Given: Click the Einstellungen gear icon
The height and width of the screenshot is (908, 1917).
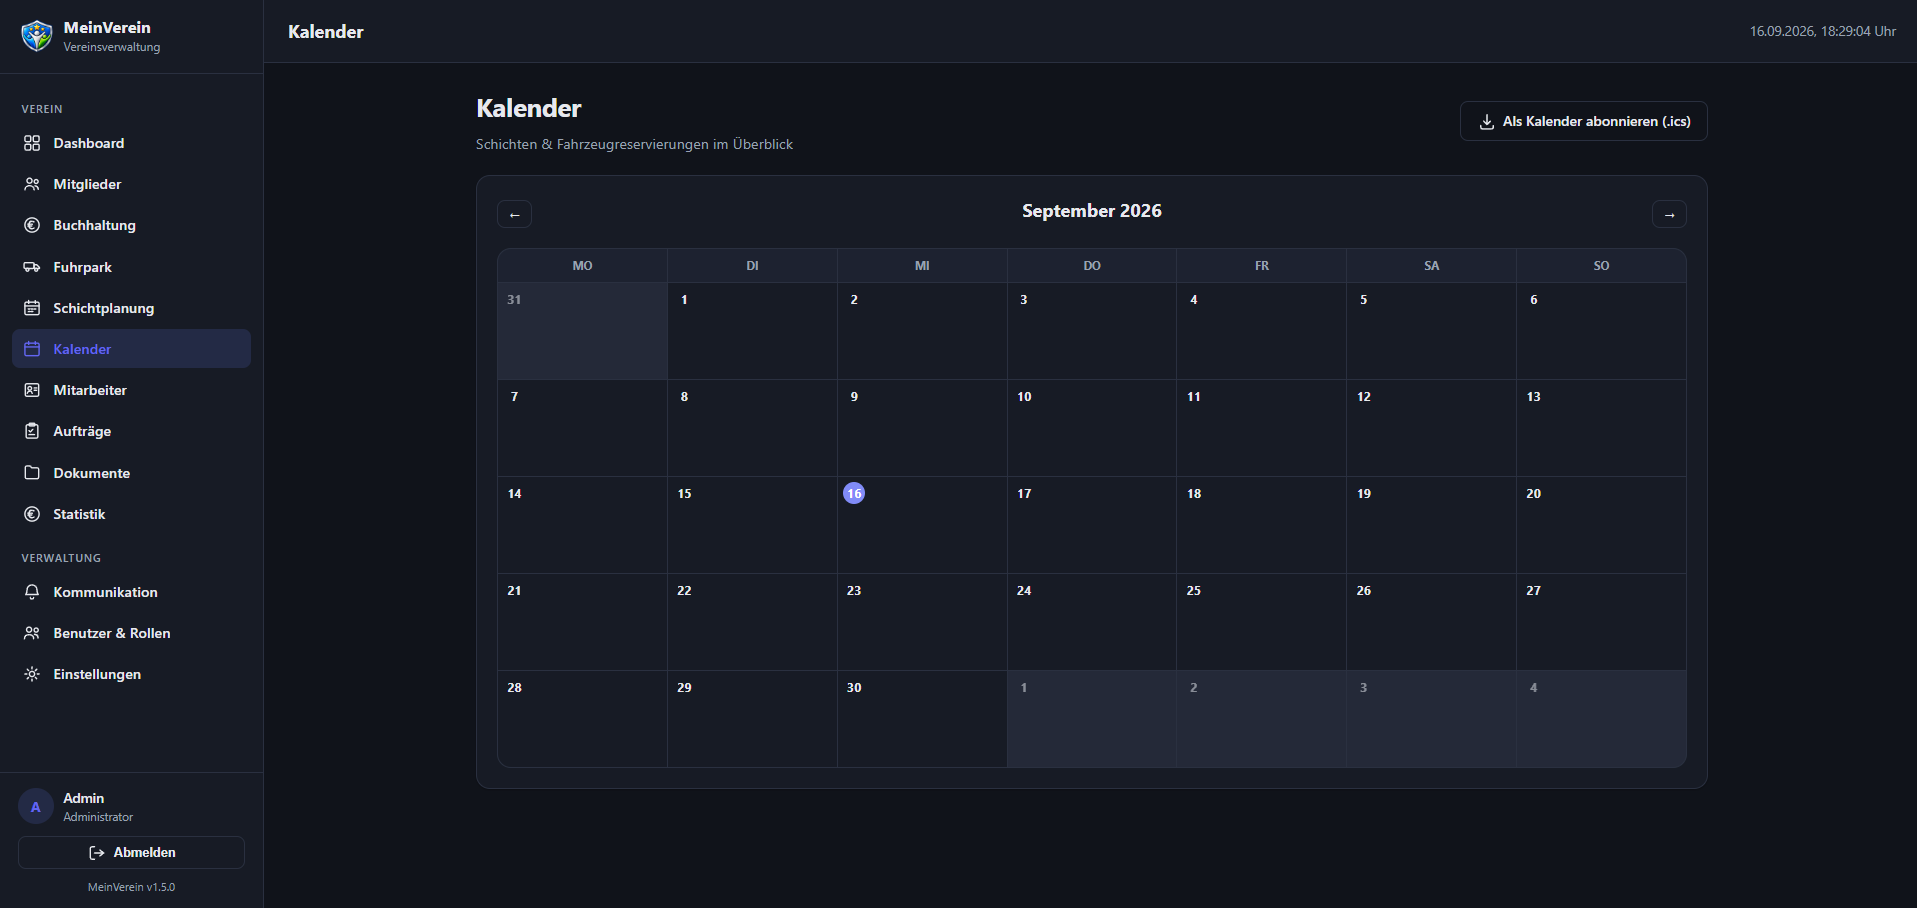Looking at the screenshot, I should tap(32, 674).
